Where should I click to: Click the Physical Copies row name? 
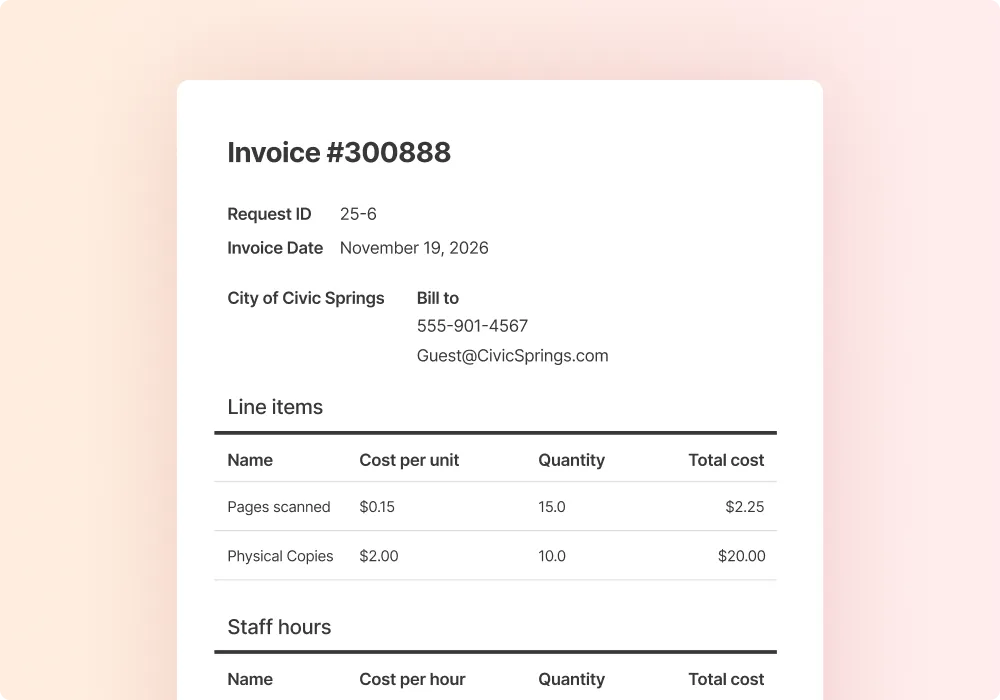click(280, 556)
